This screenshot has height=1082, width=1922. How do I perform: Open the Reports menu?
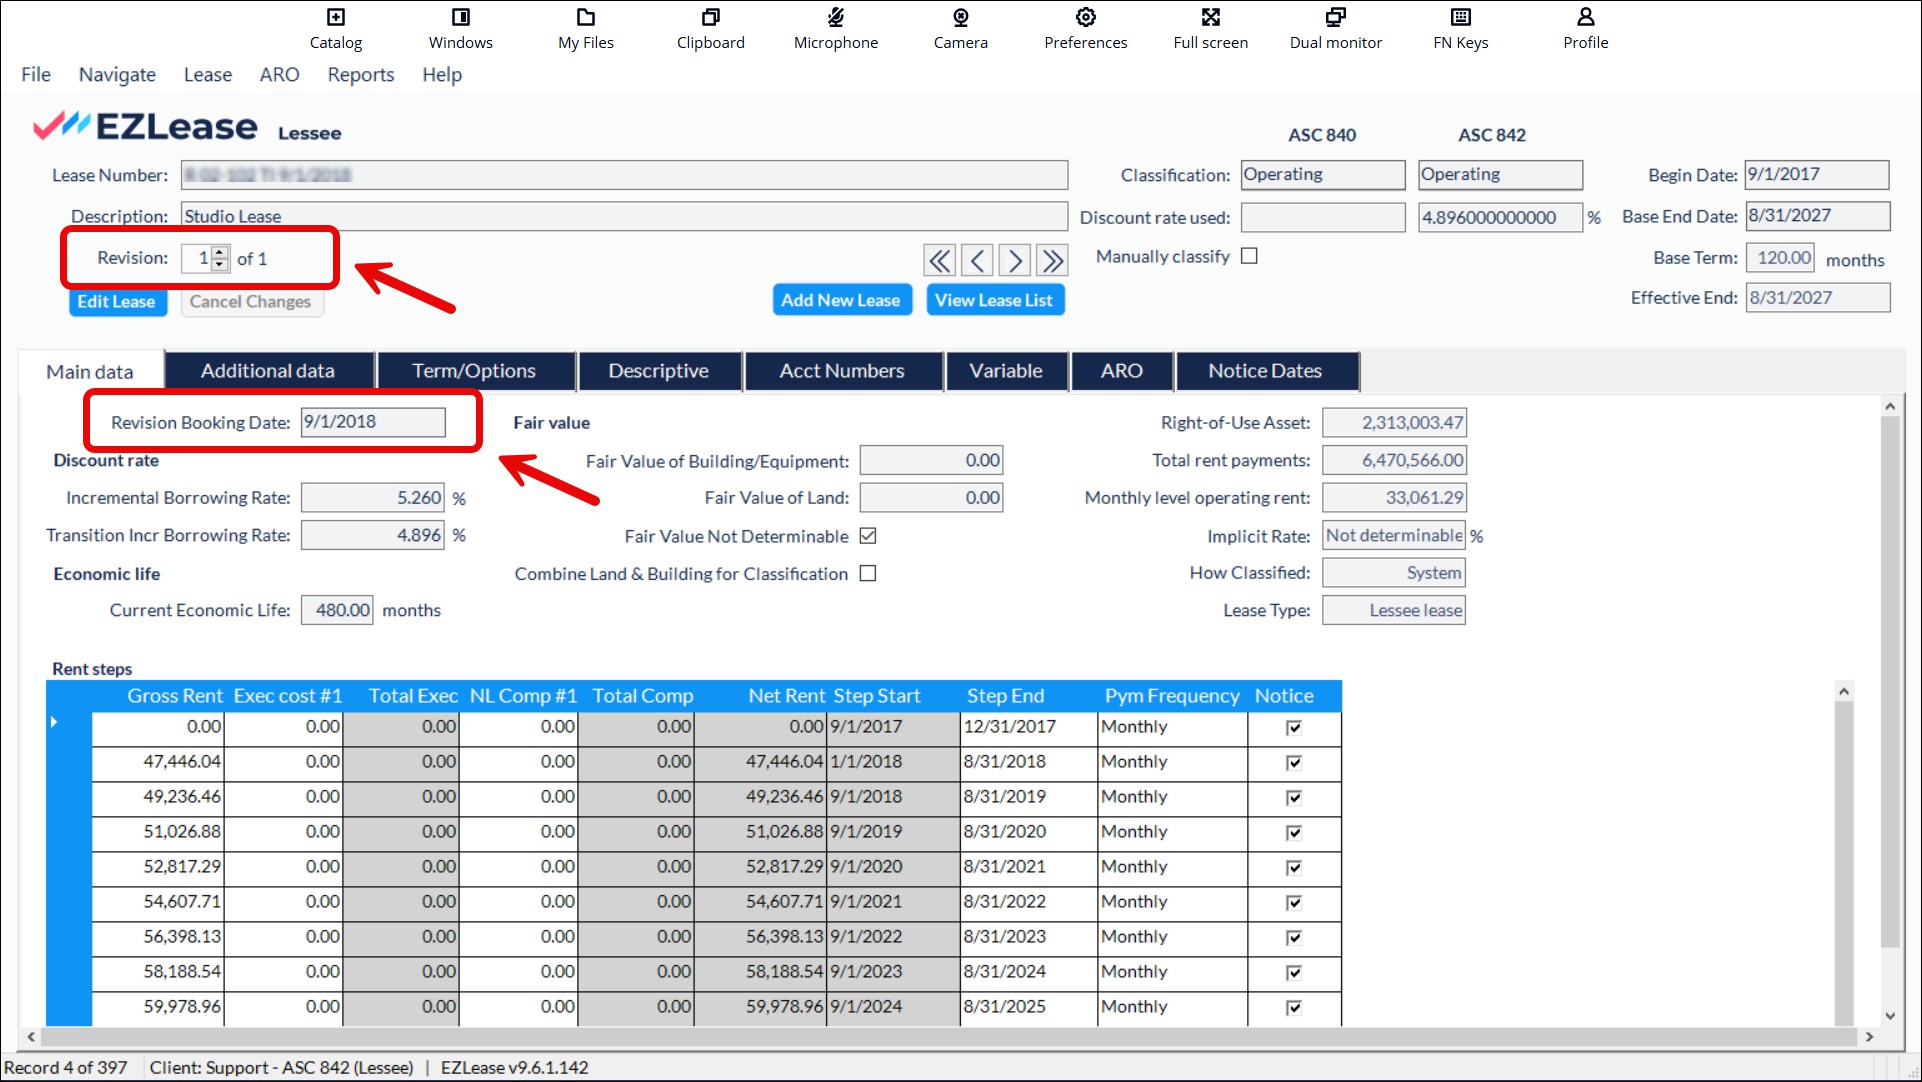pyautogui.click(x=360, y=74)
